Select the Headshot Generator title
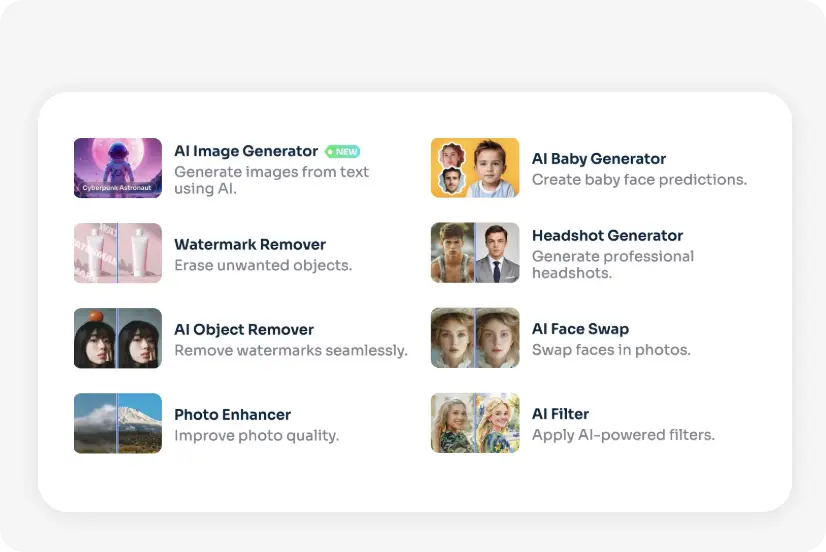The height and width of the screenshot is (552, 826). (x=607, y=236)
